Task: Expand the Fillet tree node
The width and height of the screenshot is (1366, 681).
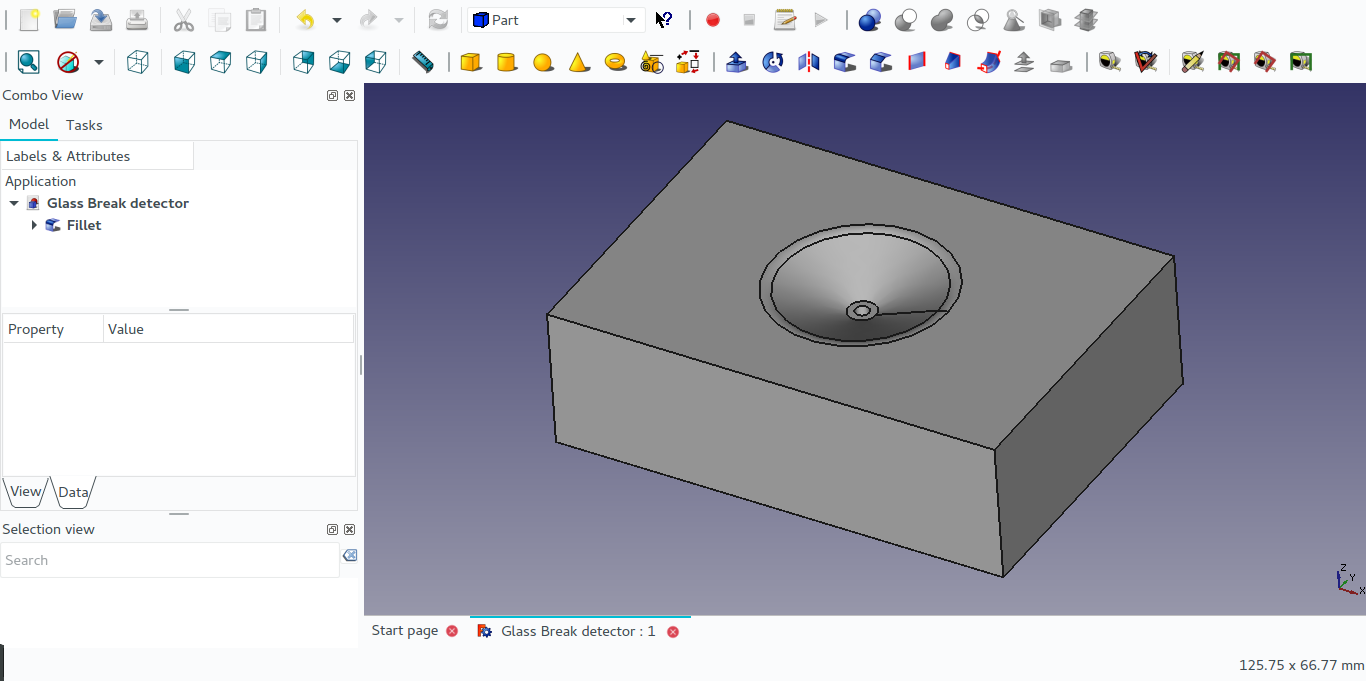Action: (34, 225)
